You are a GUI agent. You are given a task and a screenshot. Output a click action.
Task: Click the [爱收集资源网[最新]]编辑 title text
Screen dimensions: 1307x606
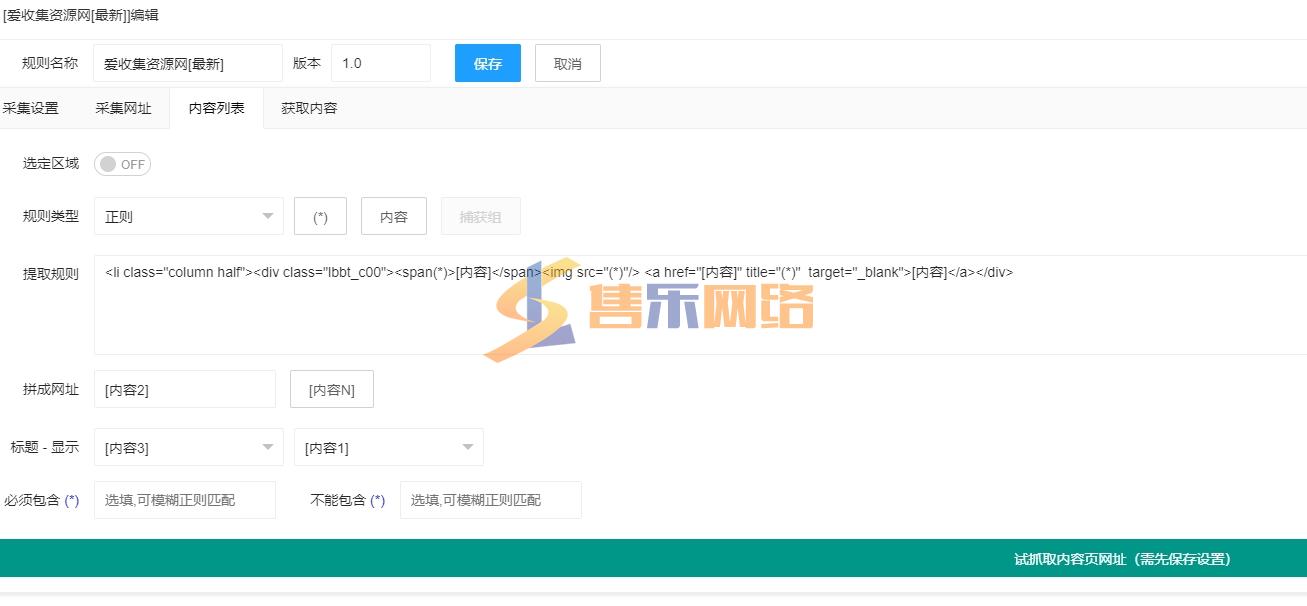pyautogui.click(x=81, y=15)
